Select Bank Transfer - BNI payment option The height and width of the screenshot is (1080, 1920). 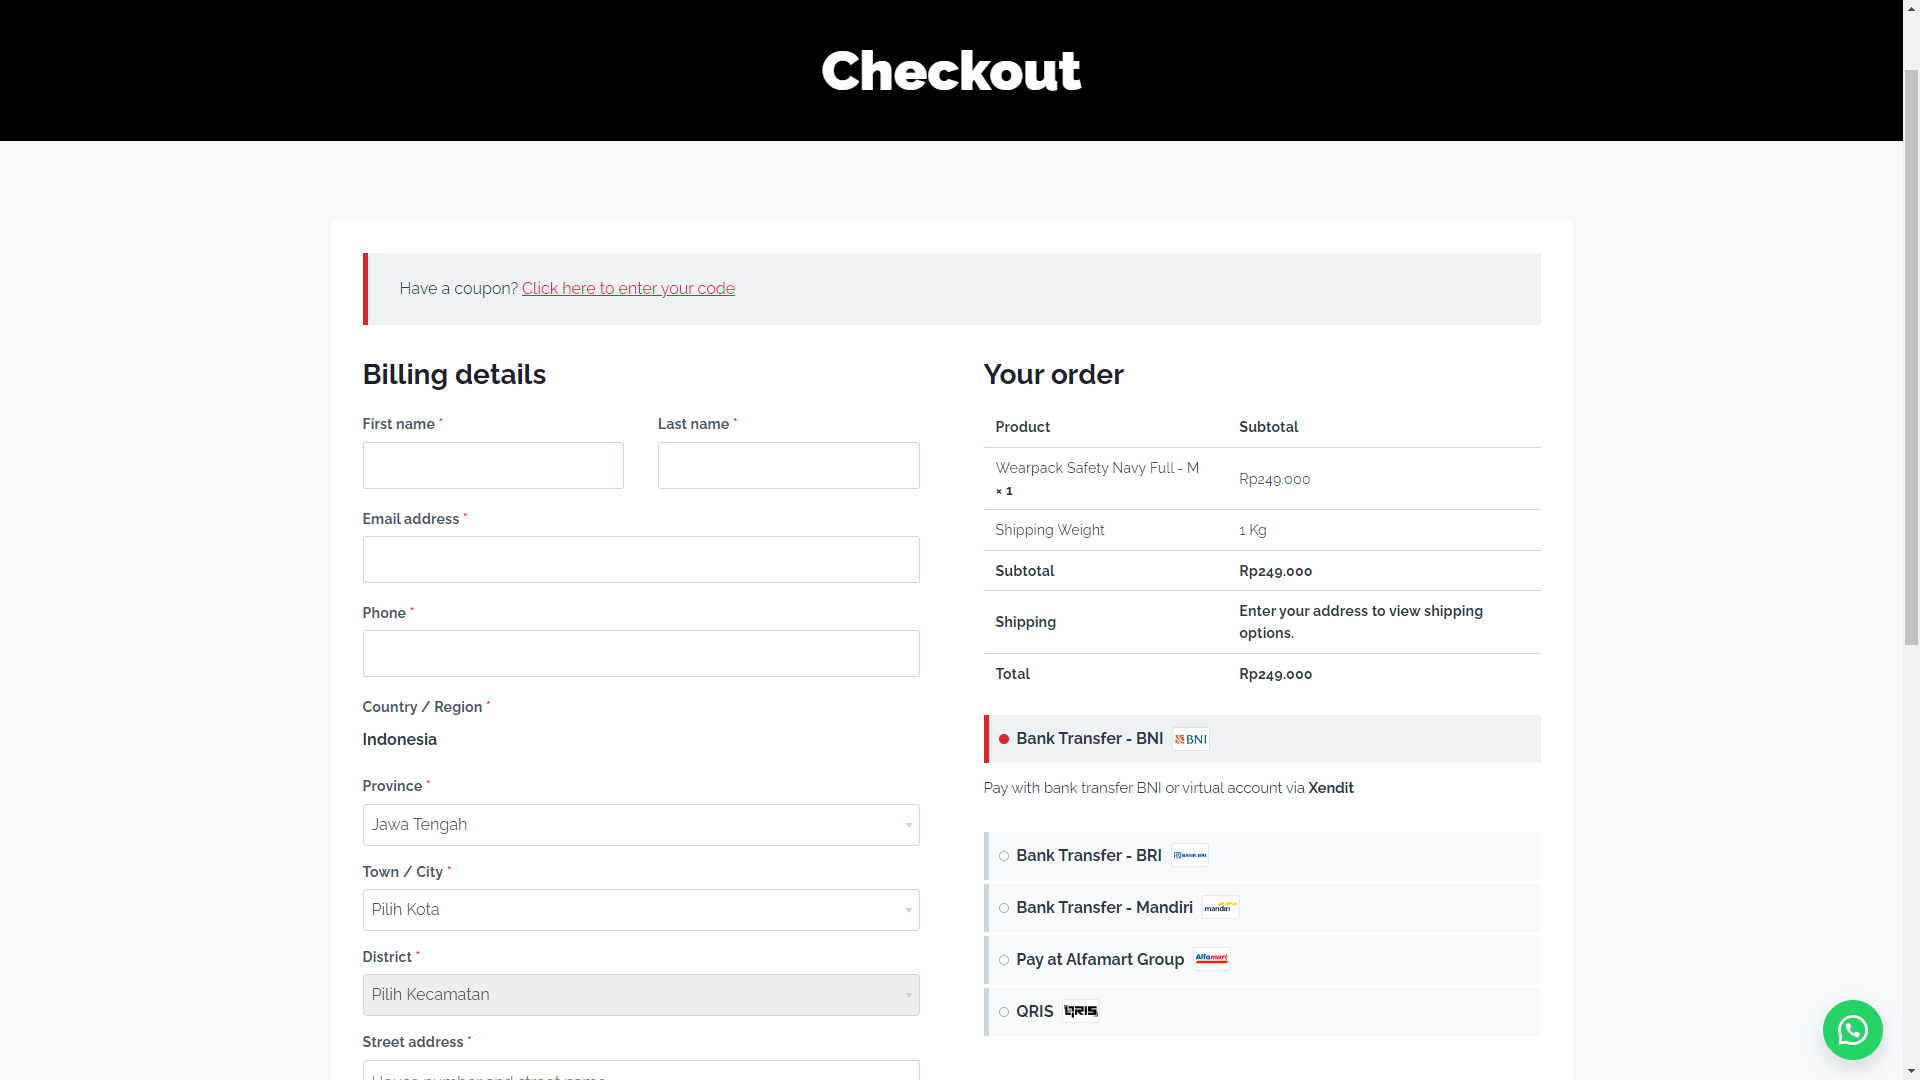[x=1004, y=739]
